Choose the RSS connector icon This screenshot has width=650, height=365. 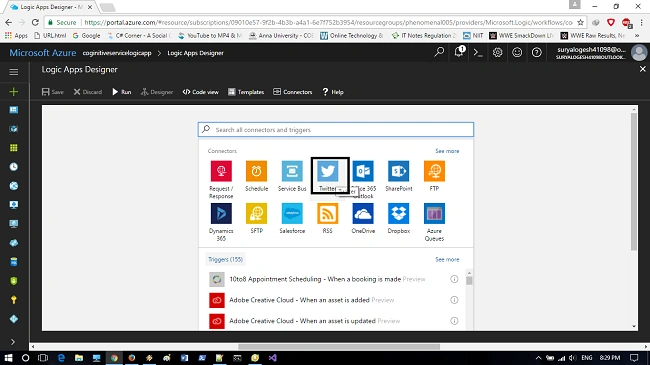tap(327, 213)
